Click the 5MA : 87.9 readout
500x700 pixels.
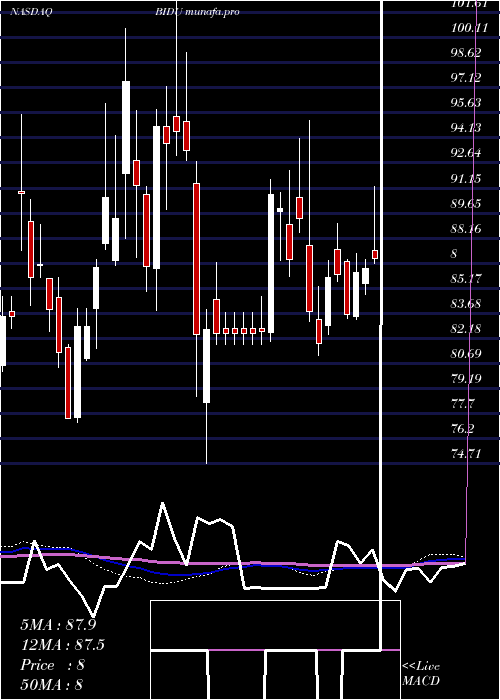tap(58, 625)
